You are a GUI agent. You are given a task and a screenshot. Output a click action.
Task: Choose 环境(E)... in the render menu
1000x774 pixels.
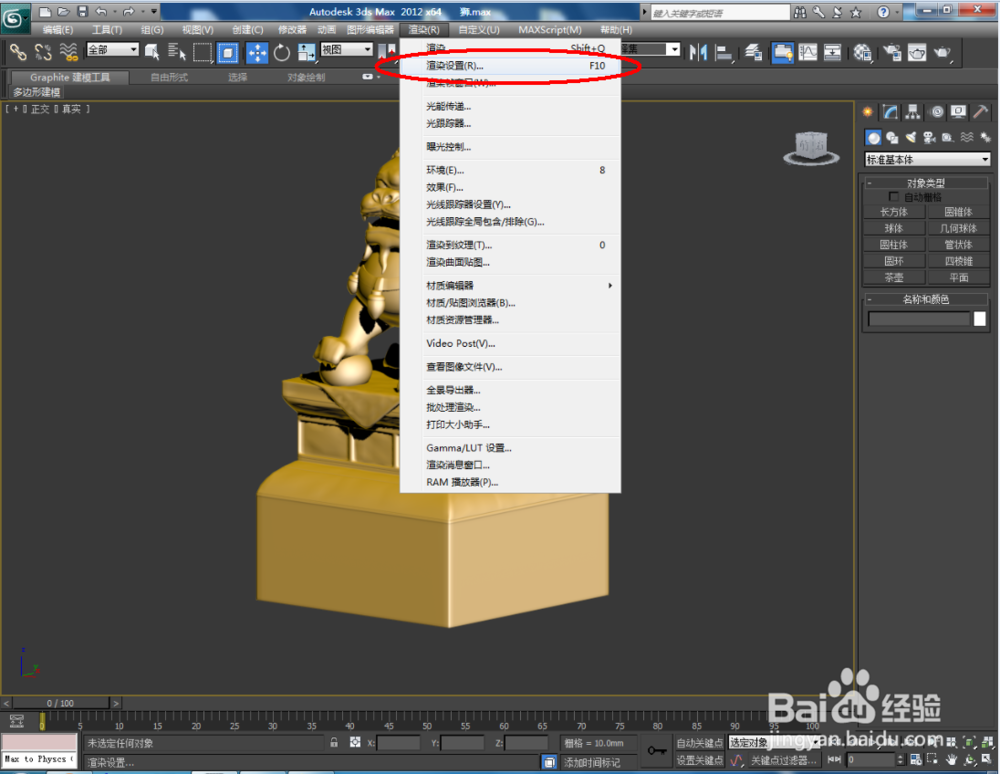pyautogui.click(x=510, y=170)
